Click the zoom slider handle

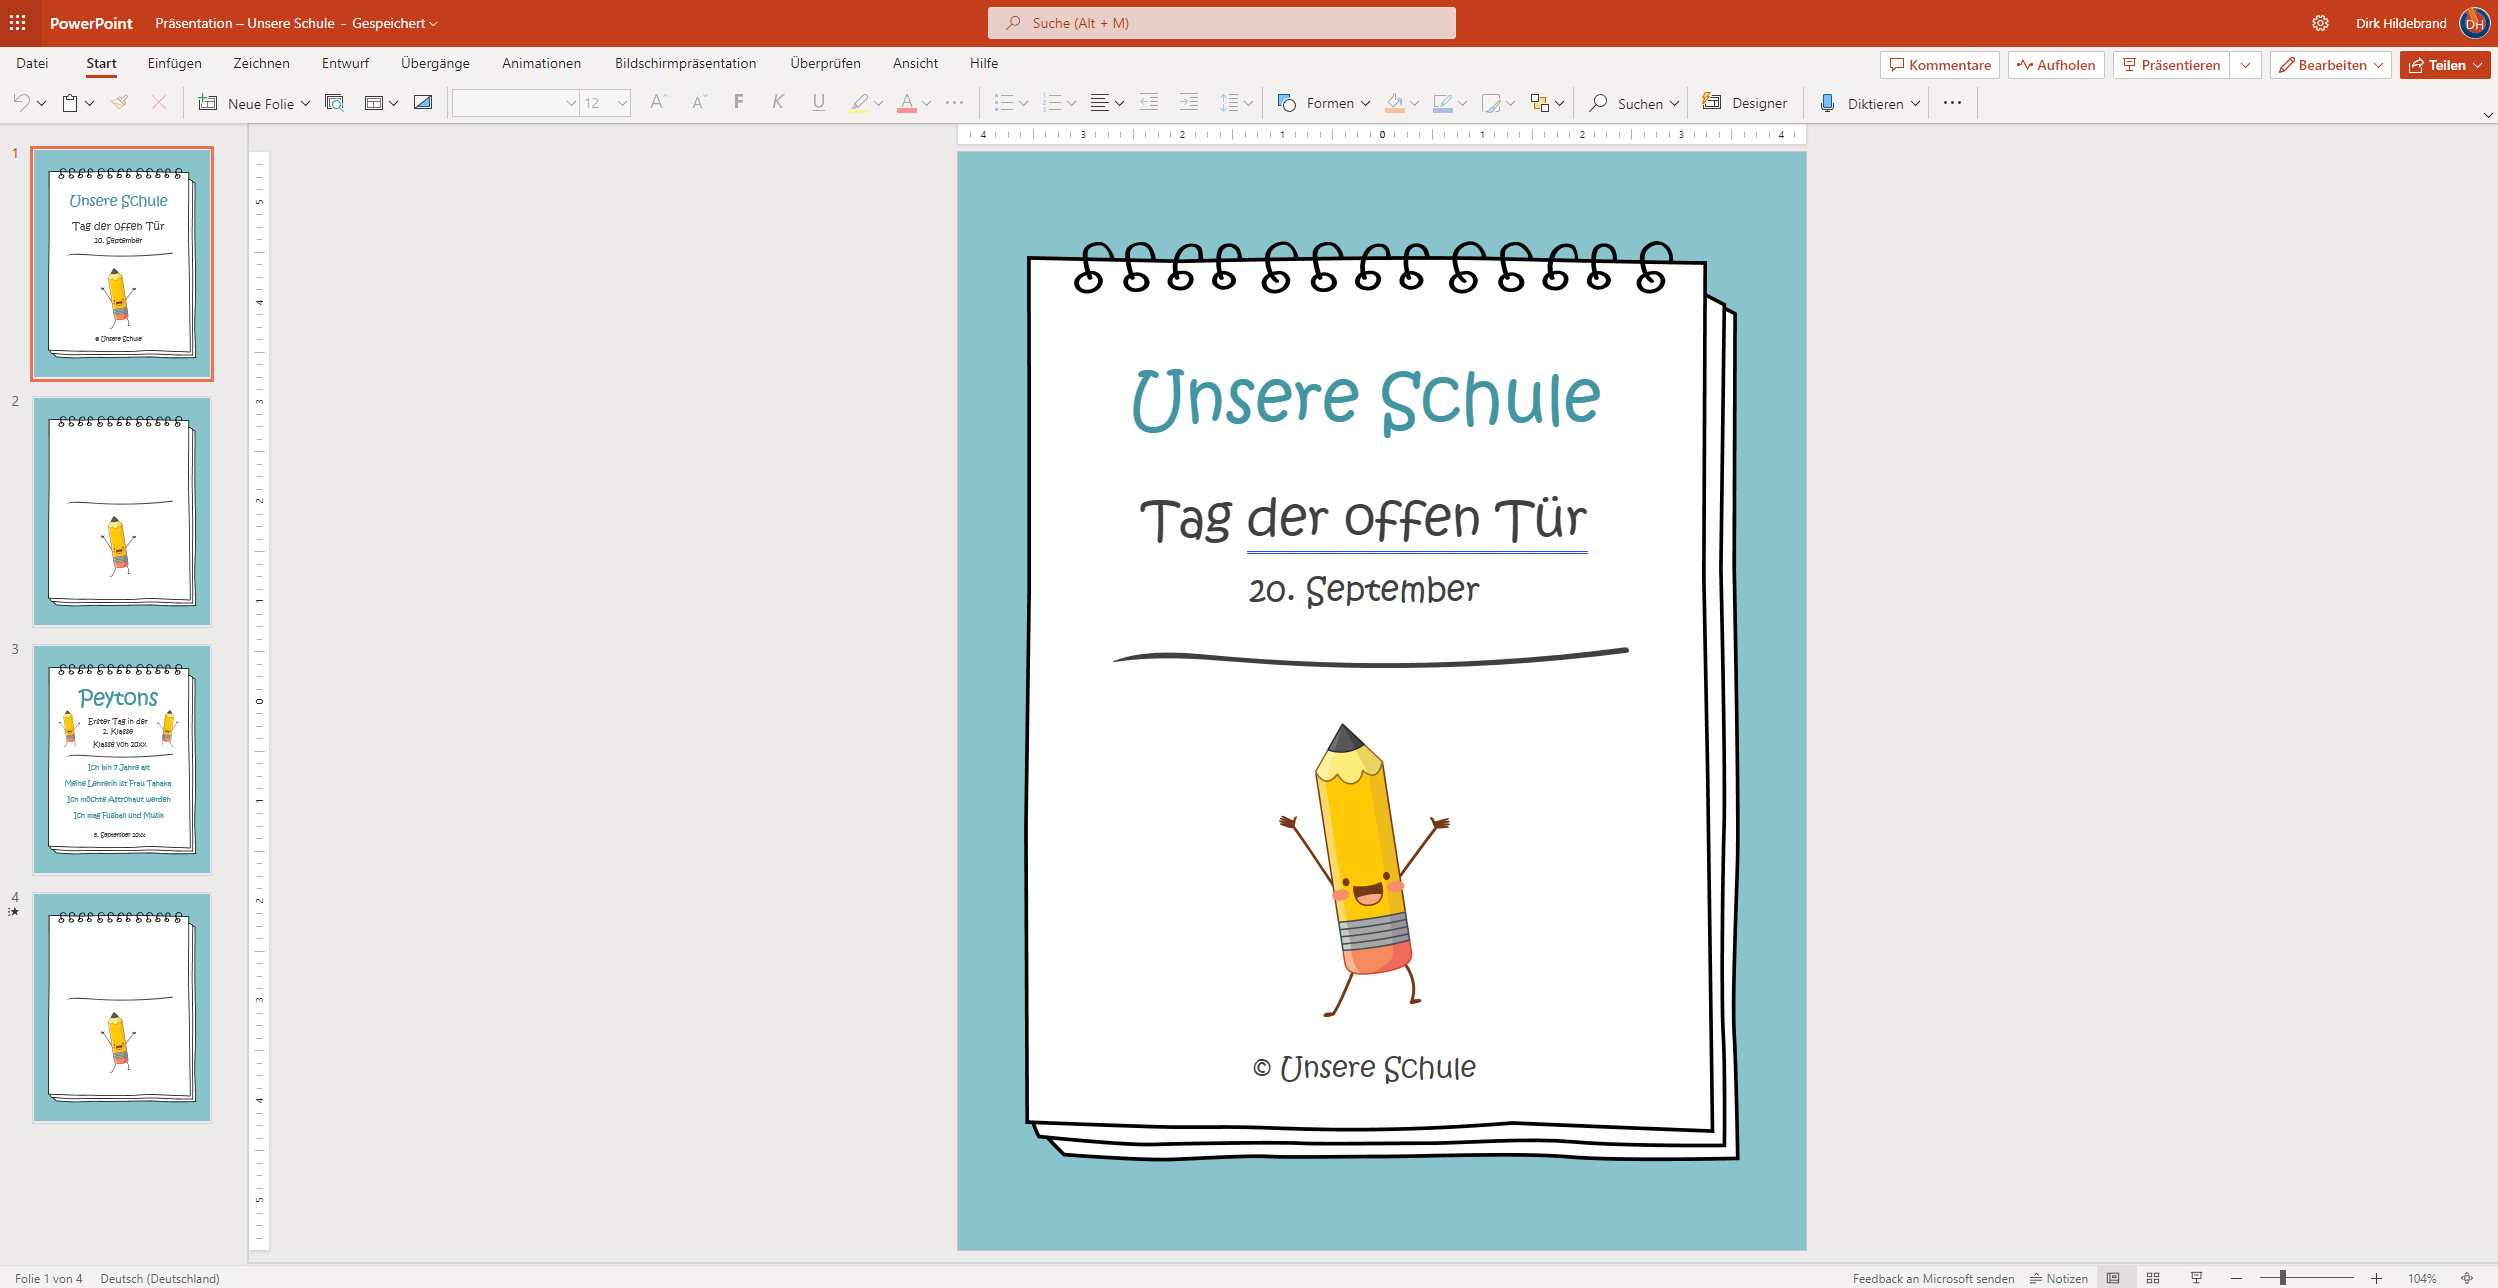click(2283, 1278)
